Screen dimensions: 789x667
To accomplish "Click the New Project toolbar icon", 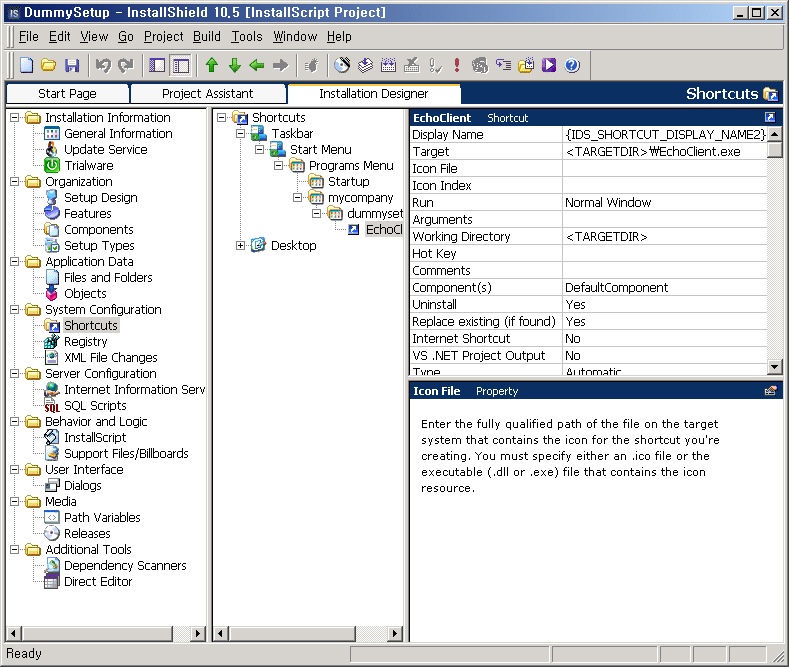I will 26,65.
